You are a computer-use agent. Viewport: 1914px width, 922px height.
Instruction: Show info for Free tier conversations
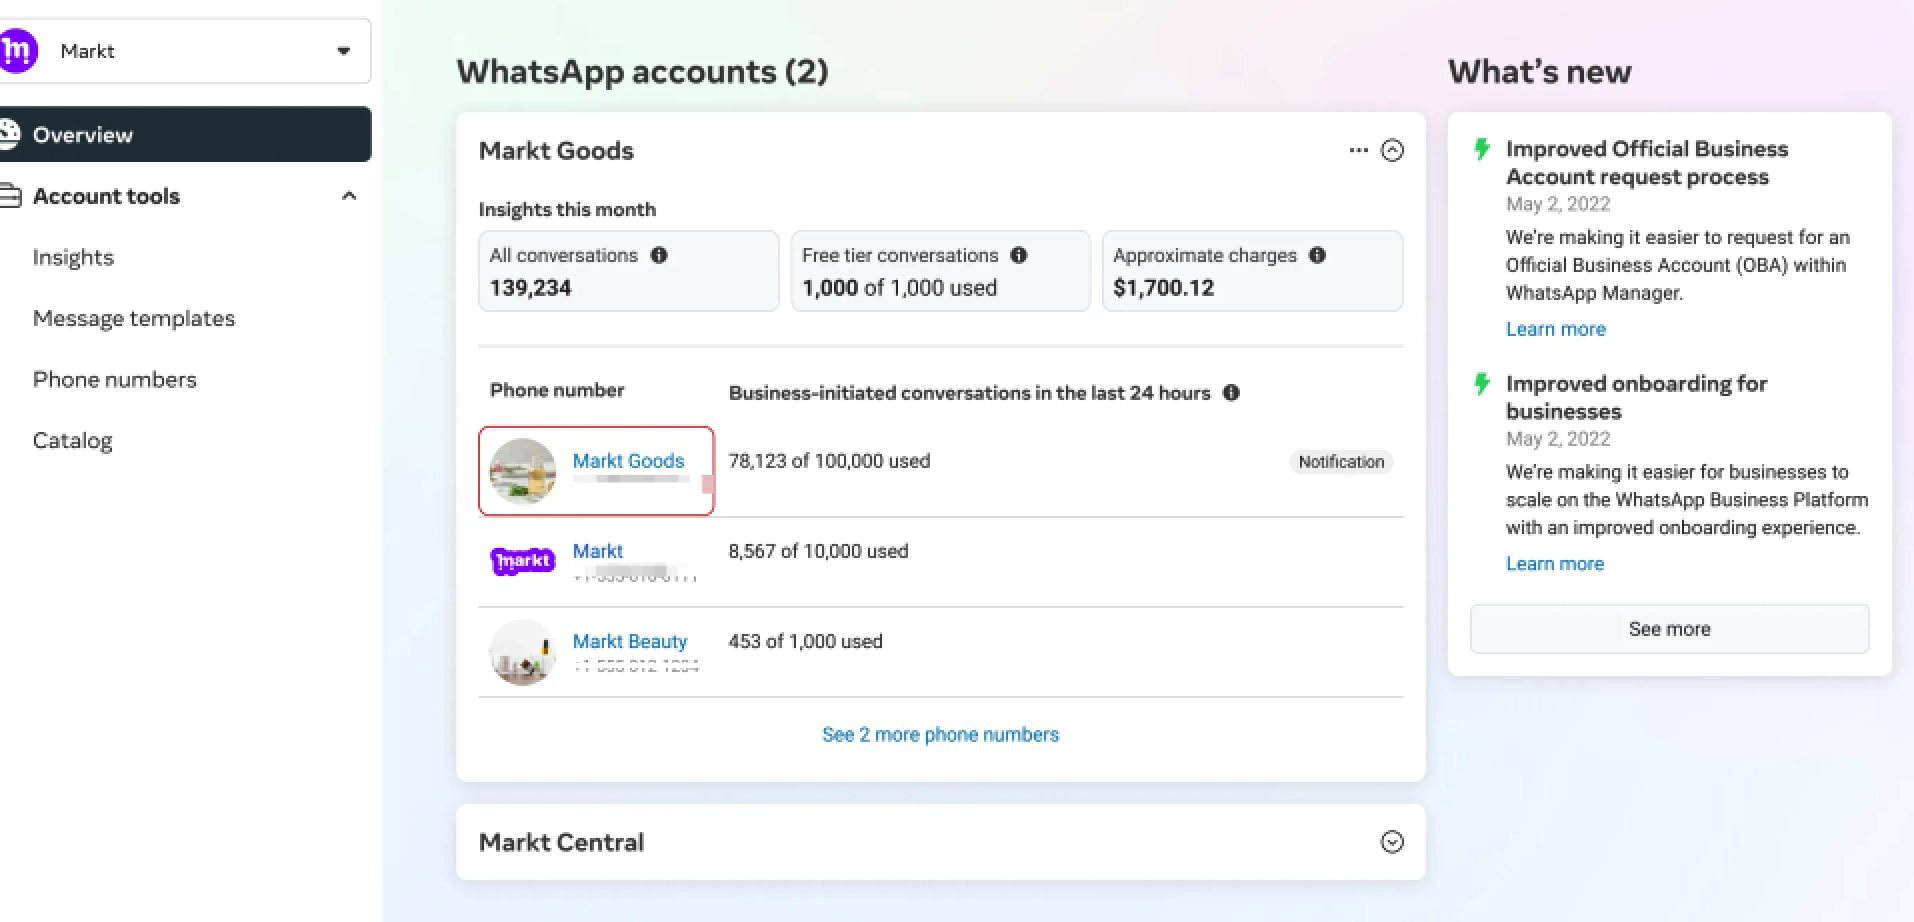[x=1019, y=255]
